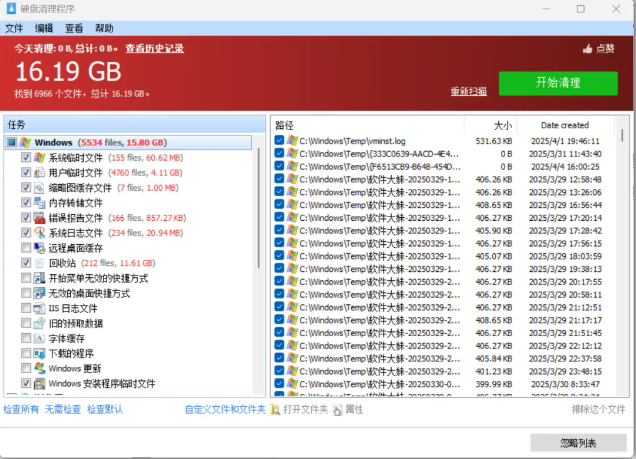Enable the 字体缓存 checkbox

pos(26,338)
